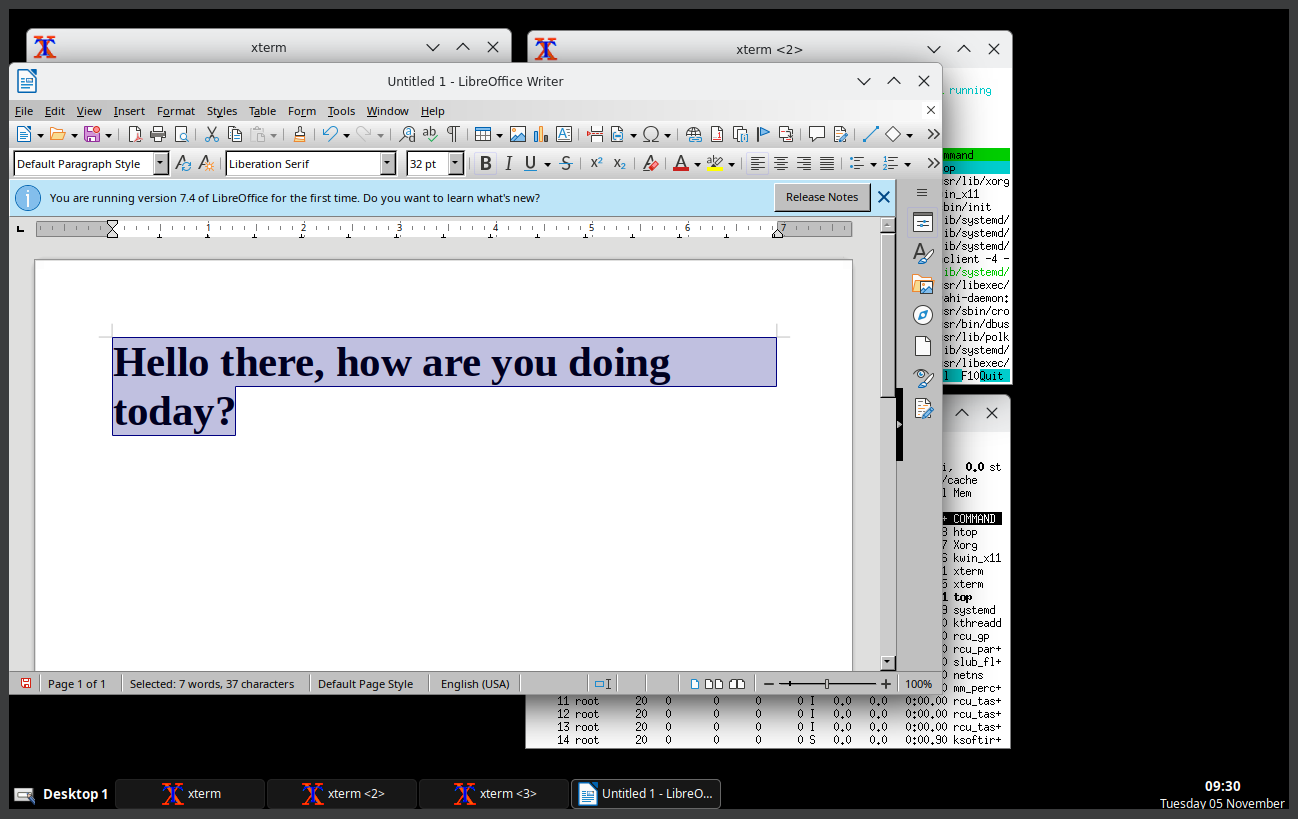
Task: Click the Clone Formatting paintbrush icon
Action: pos(299,134)
